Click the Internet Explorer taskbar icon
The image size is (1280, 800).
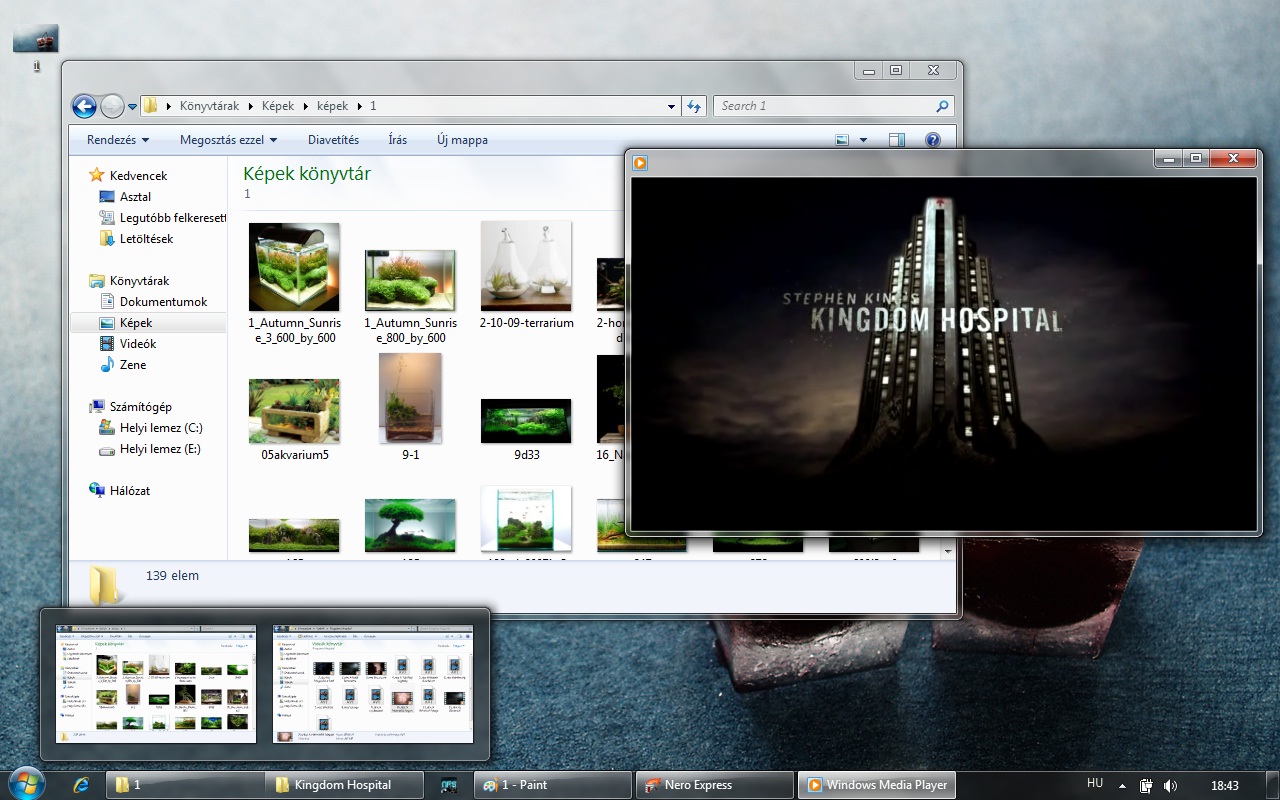(x=82, y=785)
